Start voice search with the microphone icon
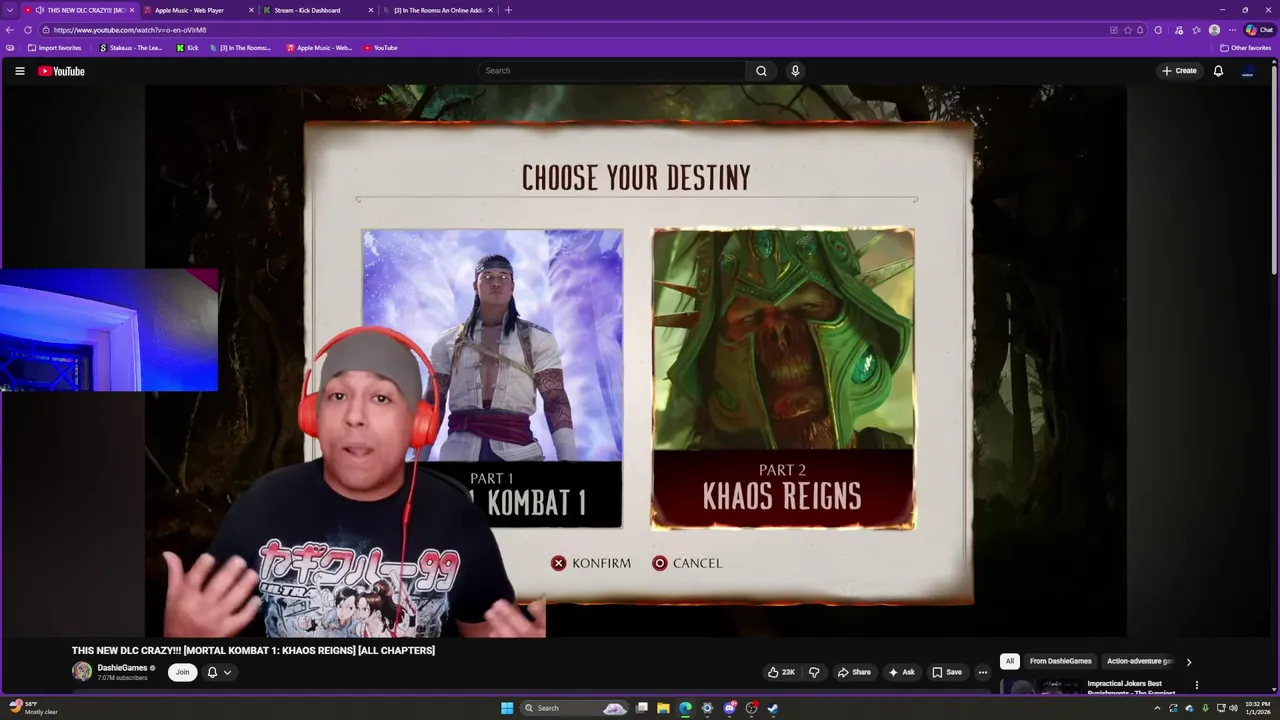Image resolution: width=1280 pixels, height=720 pixels. point(795,71)
